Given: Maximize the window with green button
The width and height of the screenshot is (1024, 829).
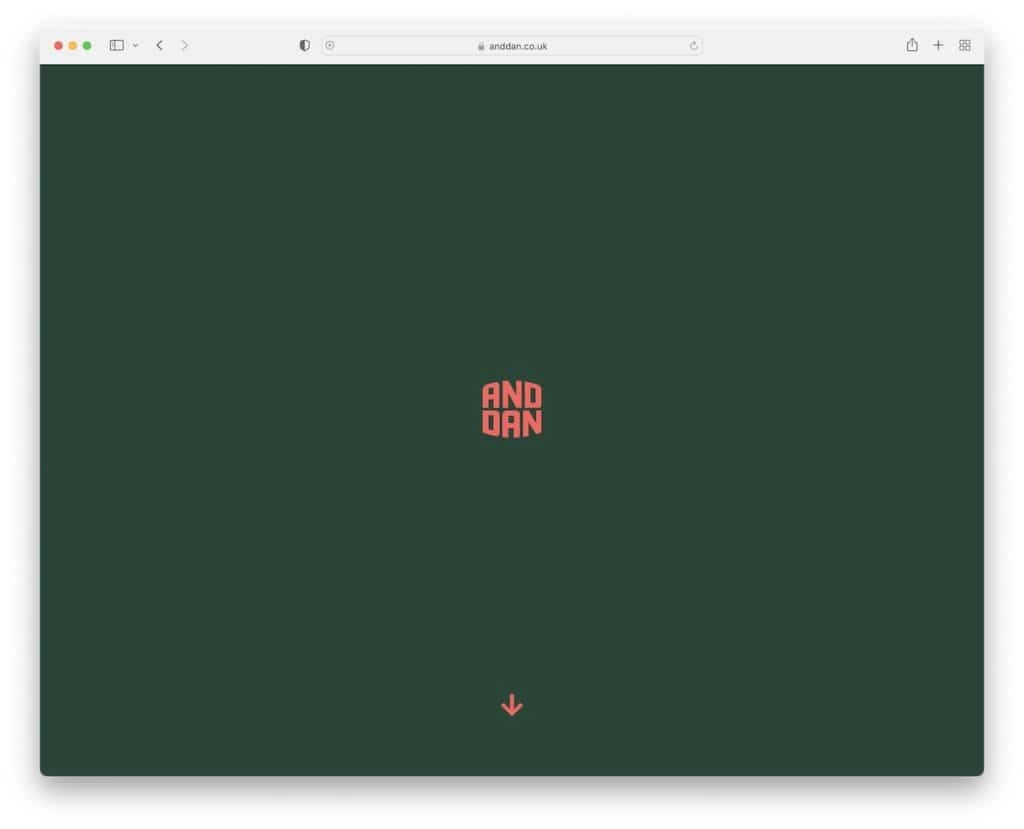Looking at the screenshot, I should click(x=87, y=46).
